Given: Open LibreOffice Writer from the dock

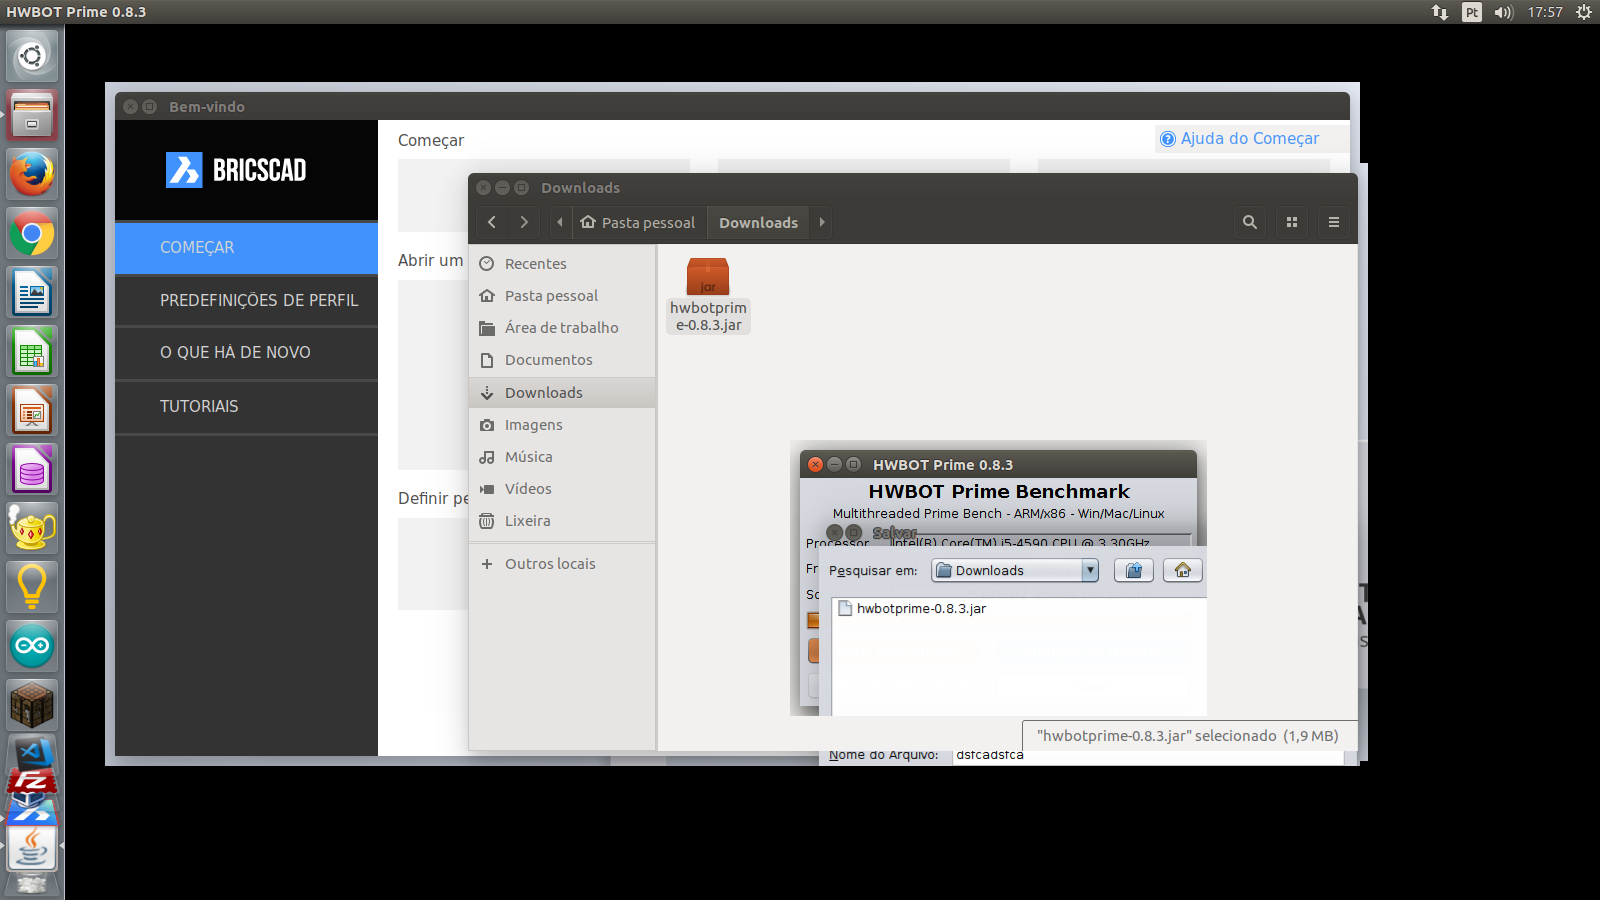Looking at the screenshot, I should coord(32,293).
